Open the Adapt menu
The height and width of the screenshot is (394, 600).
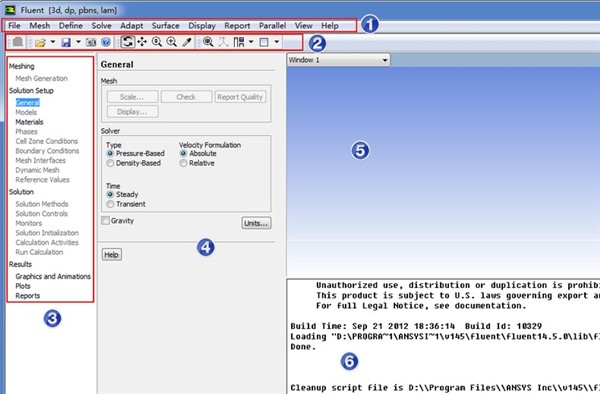[132, 26]
